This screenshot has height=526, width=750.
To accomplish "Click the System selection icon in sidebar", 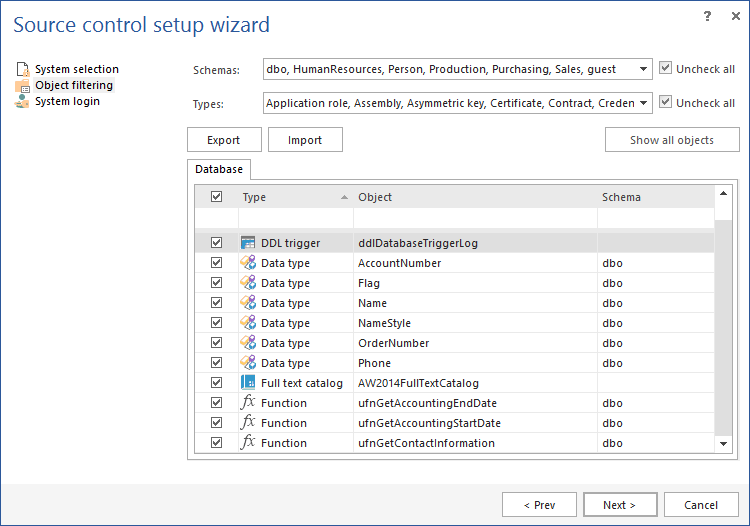I will pyautogui.click(x=23, y=69).
